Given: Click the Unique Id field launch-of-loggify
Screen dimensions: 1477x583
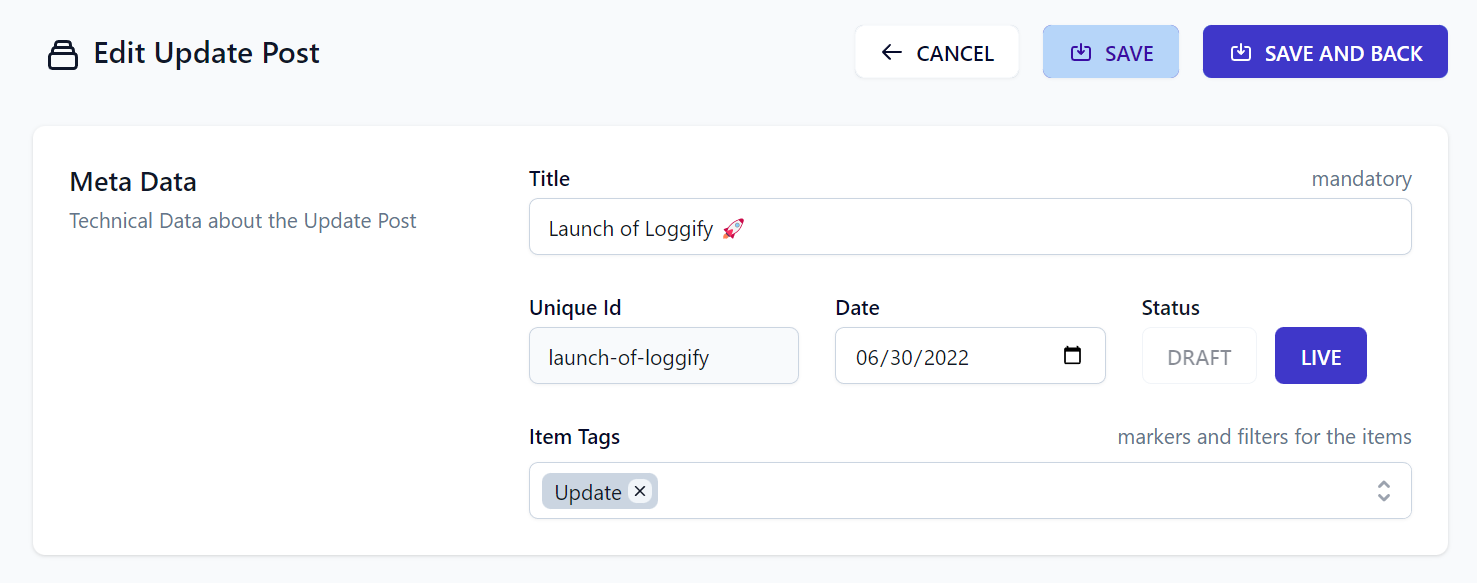Looking at the screenshot, I should click(x=664, y=356).
